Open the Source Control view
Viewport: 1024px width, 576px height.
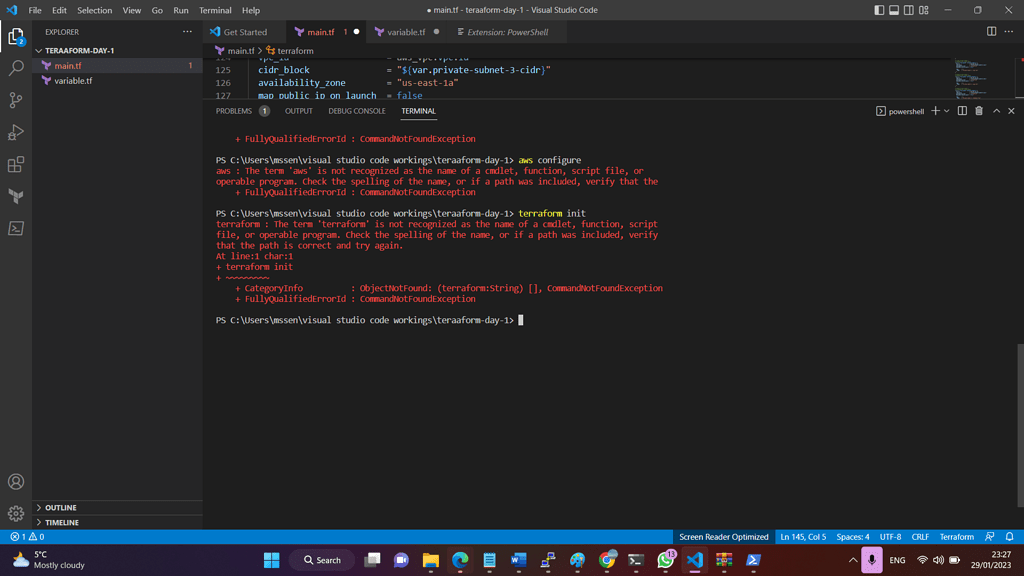16,100
